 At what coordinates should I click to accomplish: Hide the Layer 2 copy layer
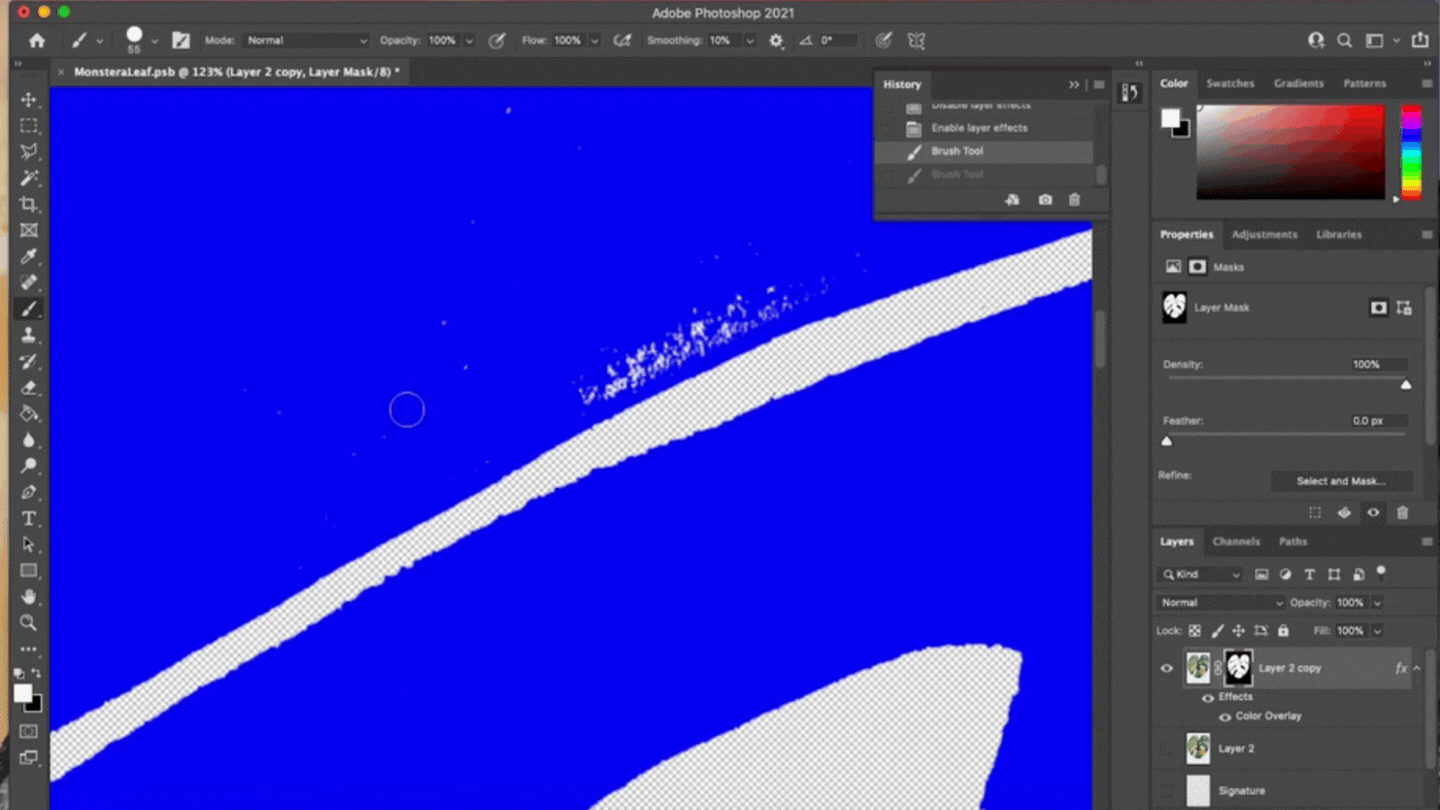coord(1166,668)
